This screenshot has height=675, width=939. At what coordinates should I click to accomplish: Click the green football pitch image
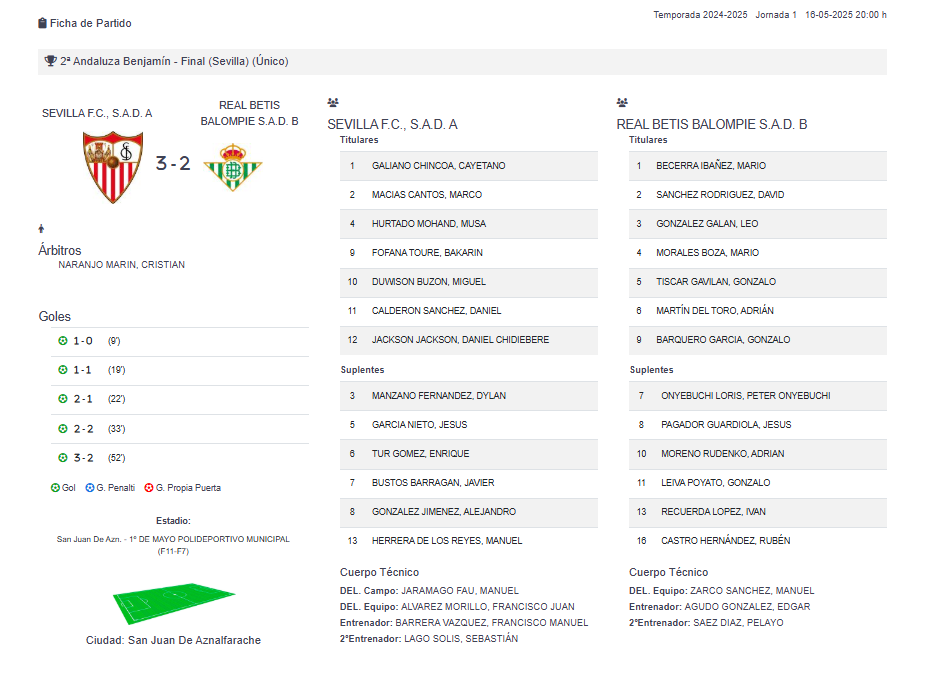[174, 603]
